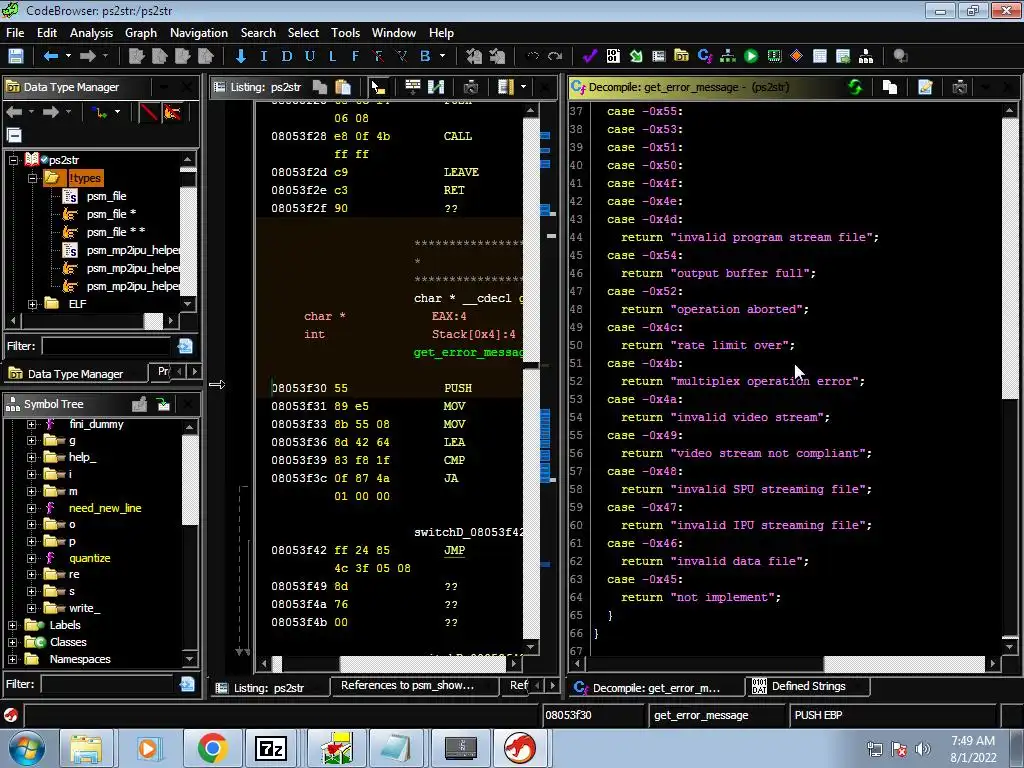Copy decompiler contents with the copy icon
Screen dimensions: 1024x768
[x=889, y=87]
